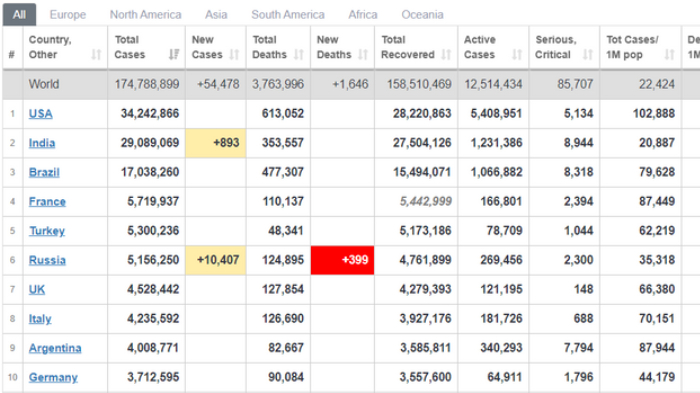Select the All tab
This screenshot has width=700, height=393.
(x=19, y=15)
